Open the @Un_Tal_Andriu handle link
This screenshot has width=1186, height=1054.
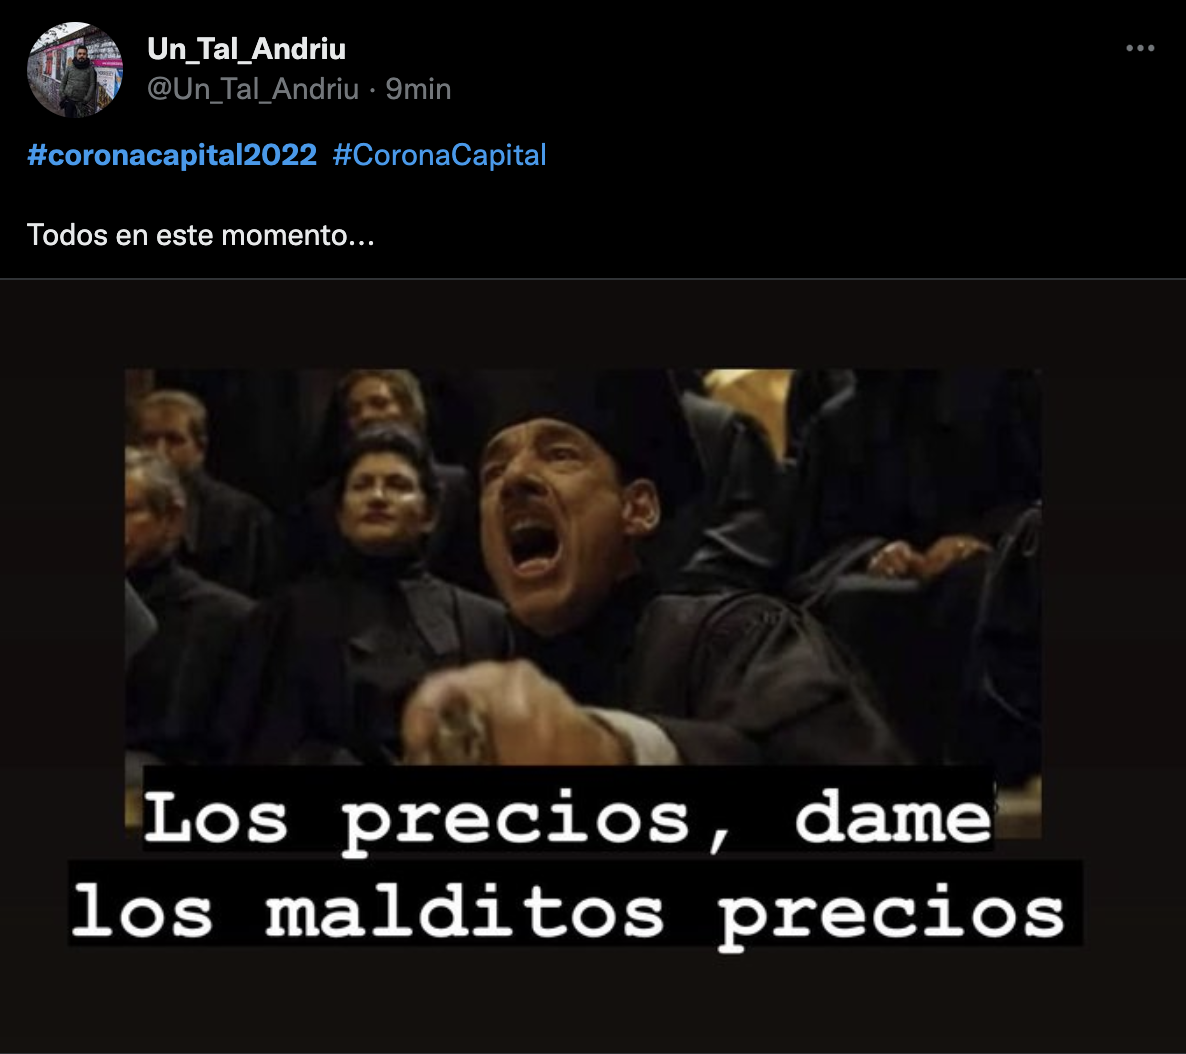(x=253, y=89)
